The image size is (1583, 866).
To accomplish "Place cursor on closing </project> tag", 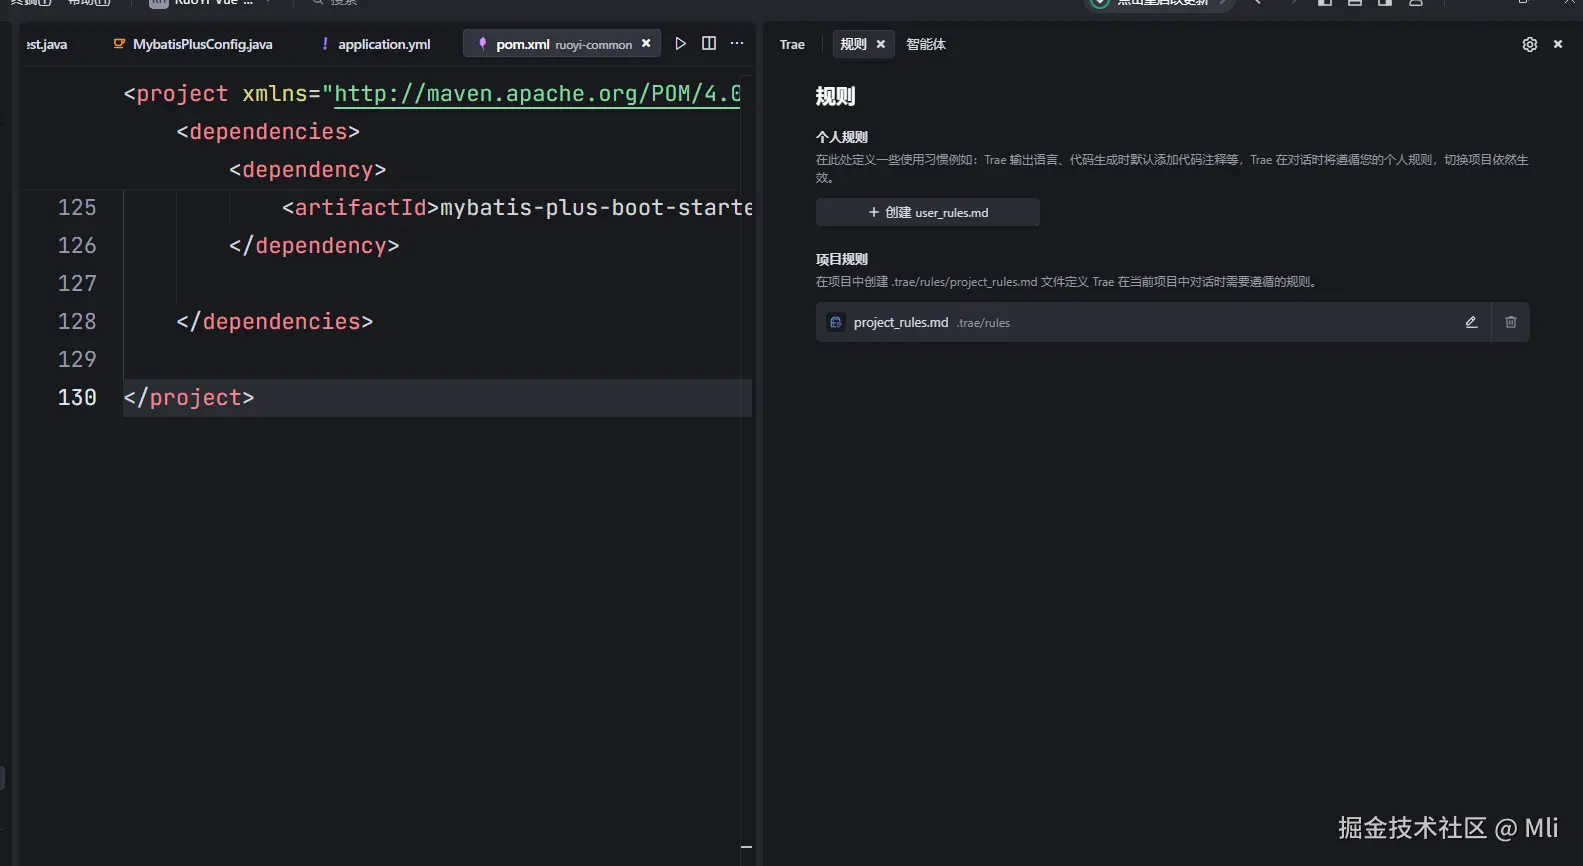I will pos(189,397).
